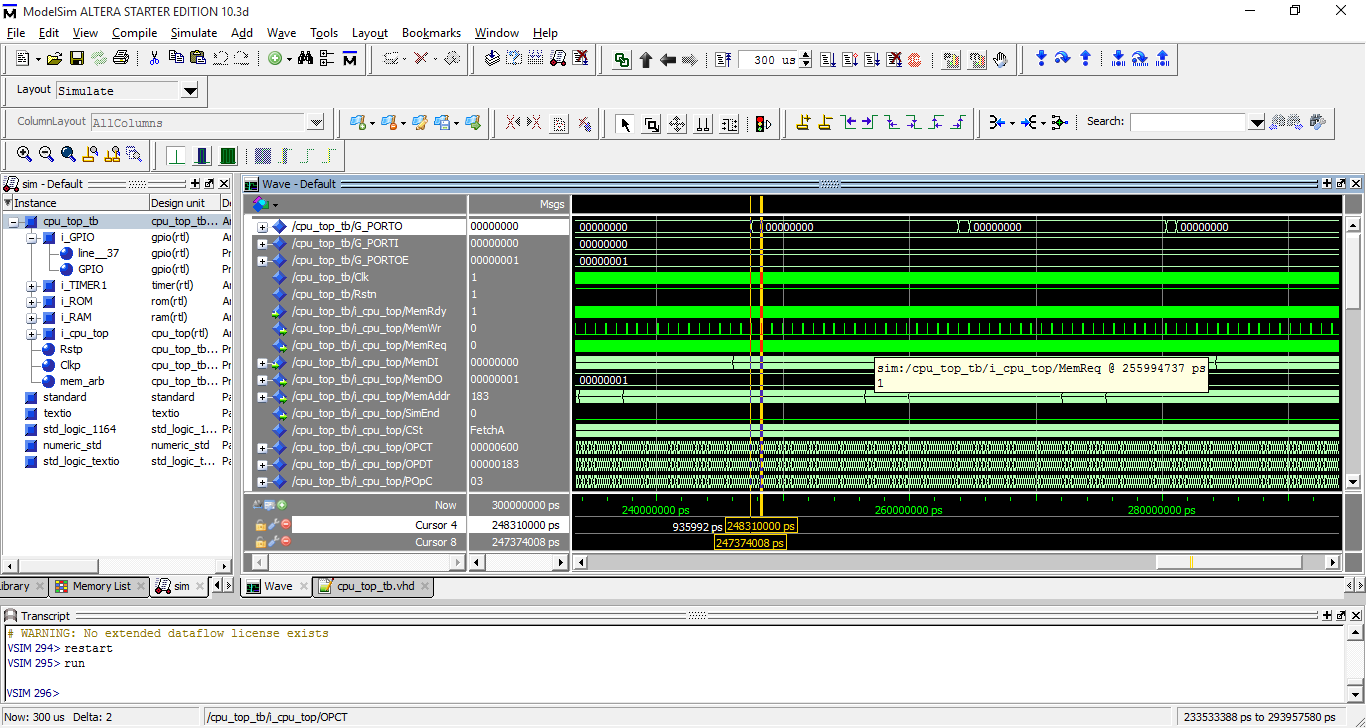This screenshot has height=728, width=1366.
Task: Expand the i_TIMER1 instance node
Action: click(x=32, y=286)
